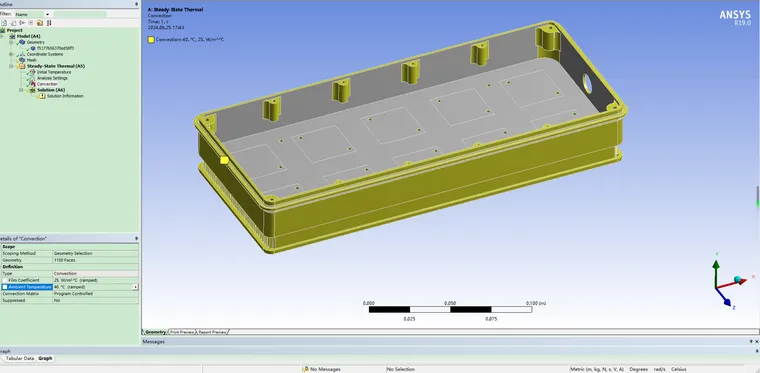This screenshot has height=373, width=760.
Task: Focus the outline filter text field
Action: click(80, 15)
